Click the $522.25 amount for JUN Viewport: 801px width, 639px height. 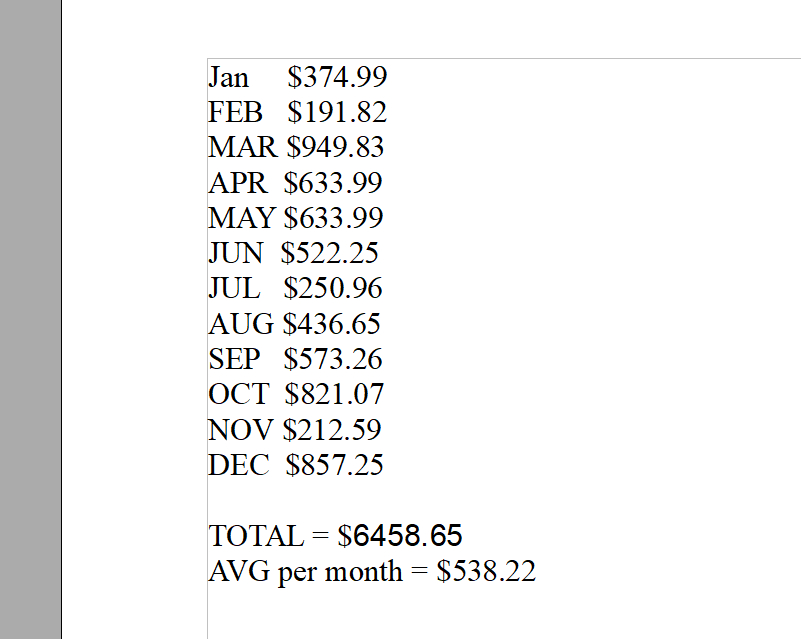[x=330, y=253]
